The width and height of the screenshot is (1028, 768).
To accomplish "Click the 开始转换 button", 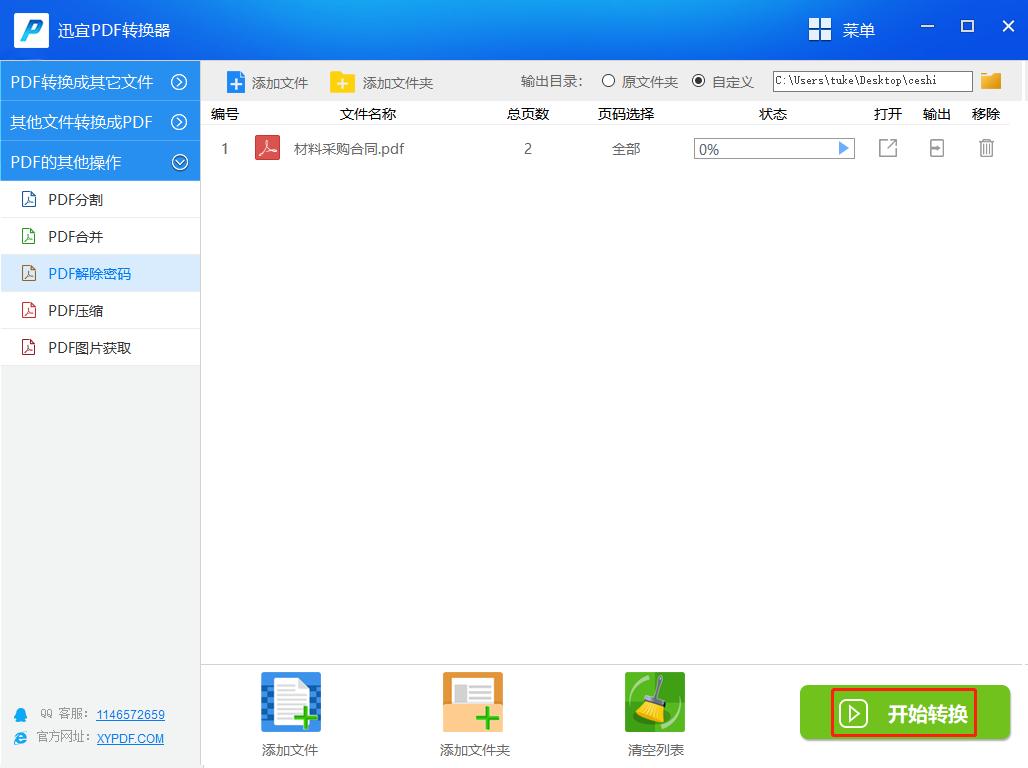I will coord(904,714).
